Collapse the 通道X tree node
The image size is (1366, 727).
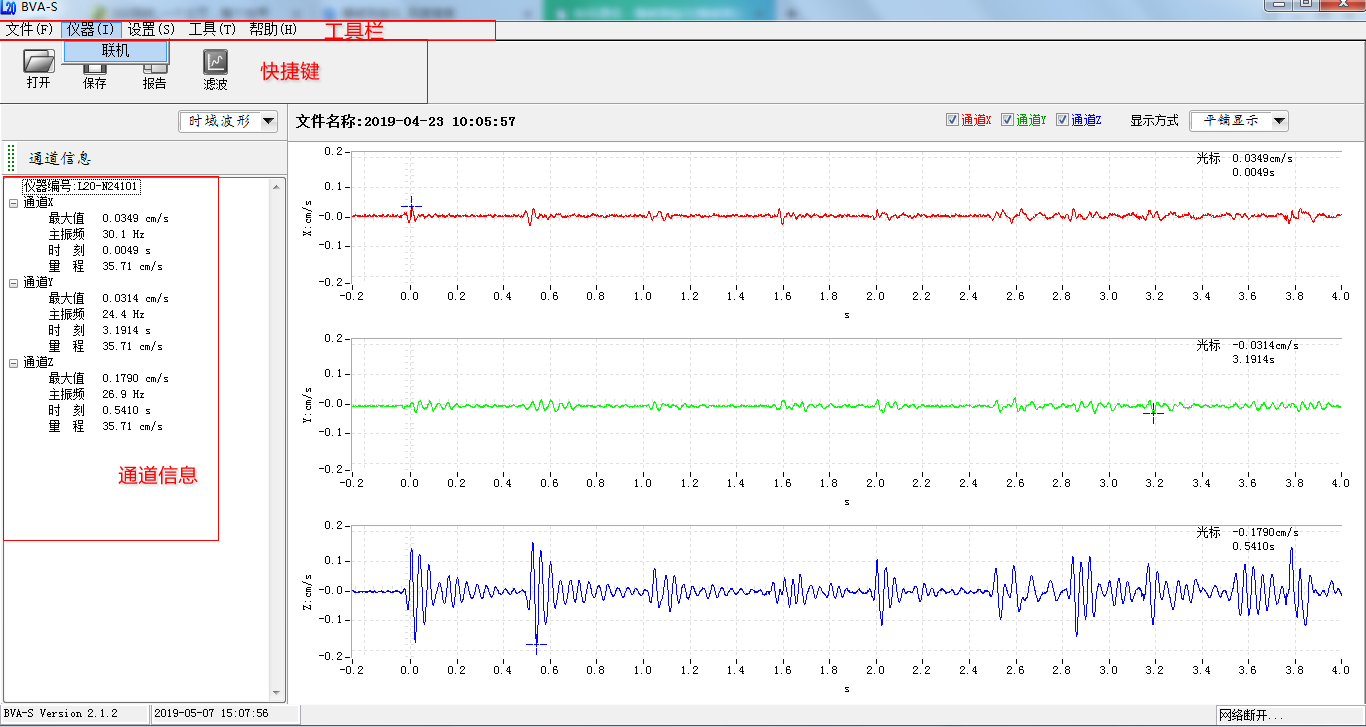pyautogui.click(x=13, y=203)
